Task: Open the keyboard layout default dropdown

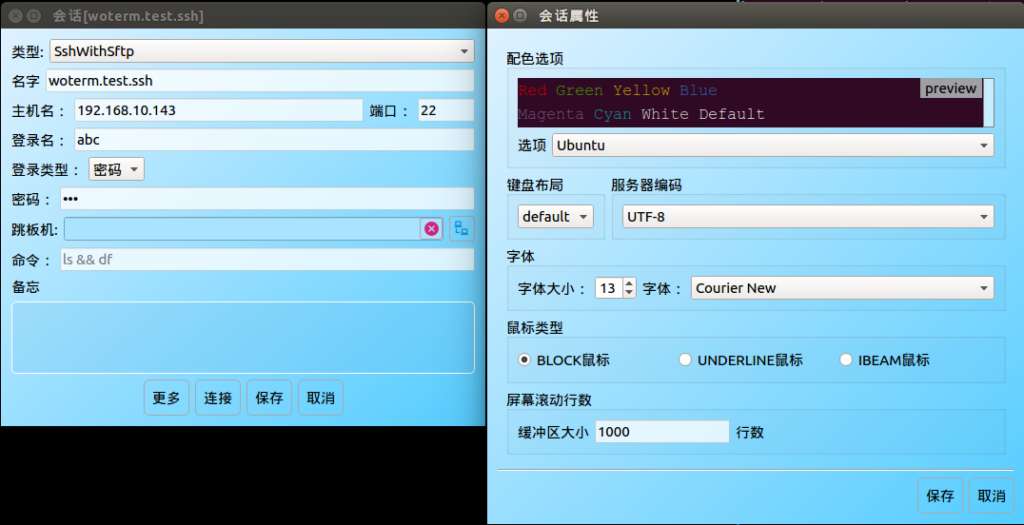Action: coord(555,216)
